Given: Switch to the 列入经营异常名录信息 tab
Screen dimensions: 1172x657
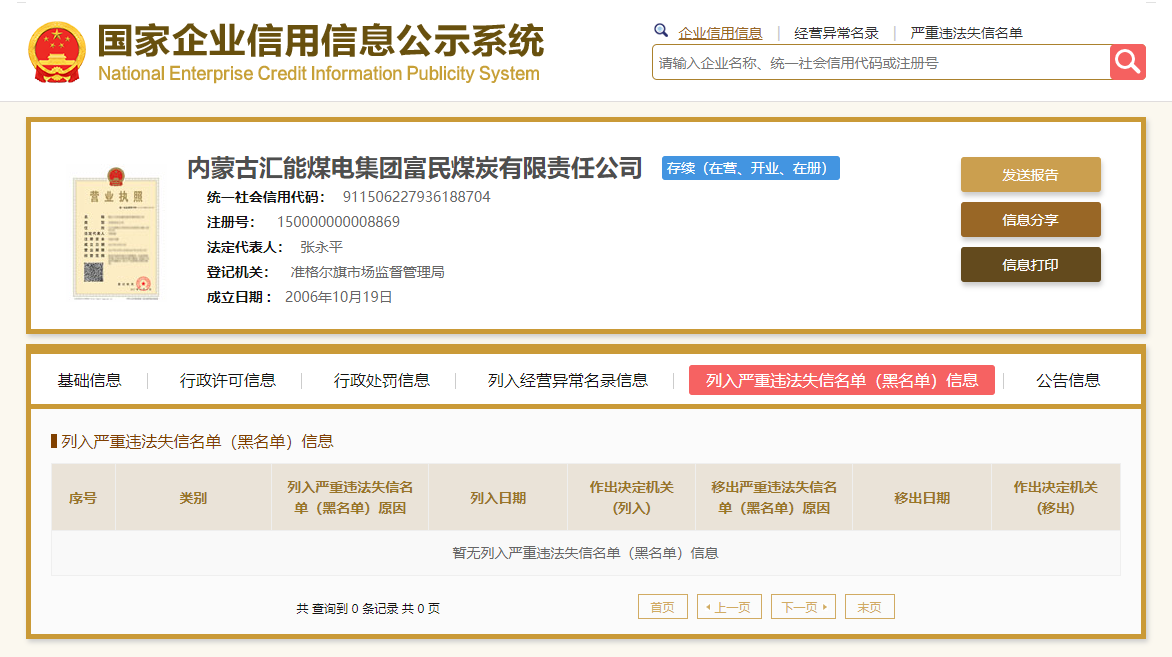Looking at the screenshot, I should pyautogui.click(x=567, y=380).
